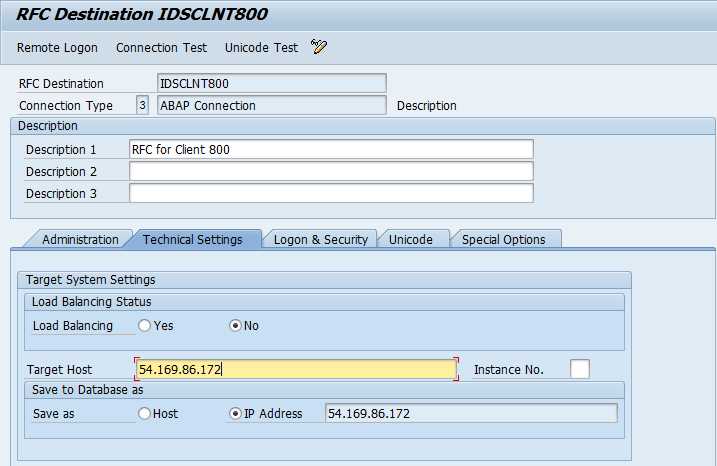Run the Connection Test
The width and height of the screenshot is (717, 466).
[x=161, y=48]
